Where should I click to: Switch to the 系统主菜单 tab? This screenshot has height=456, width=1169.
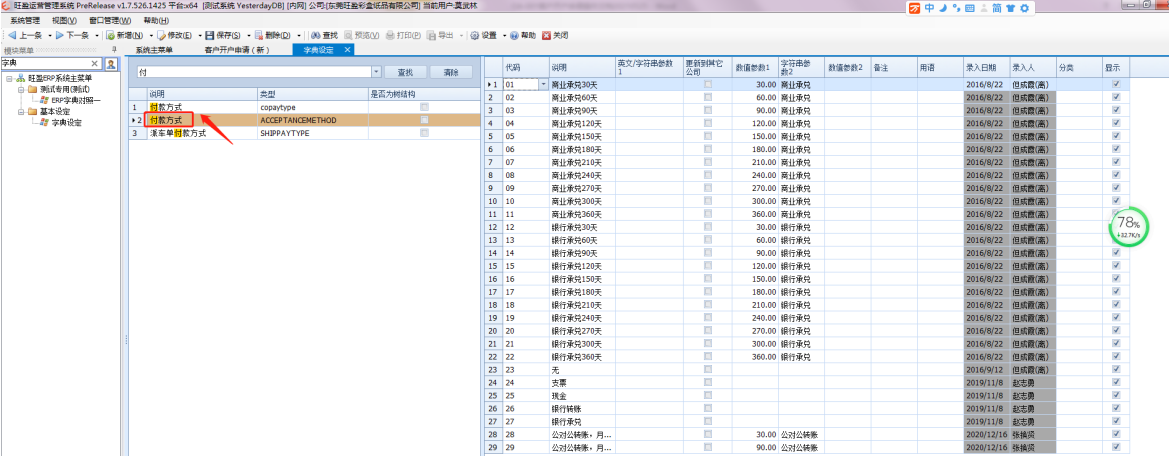(x=154, y=50)
